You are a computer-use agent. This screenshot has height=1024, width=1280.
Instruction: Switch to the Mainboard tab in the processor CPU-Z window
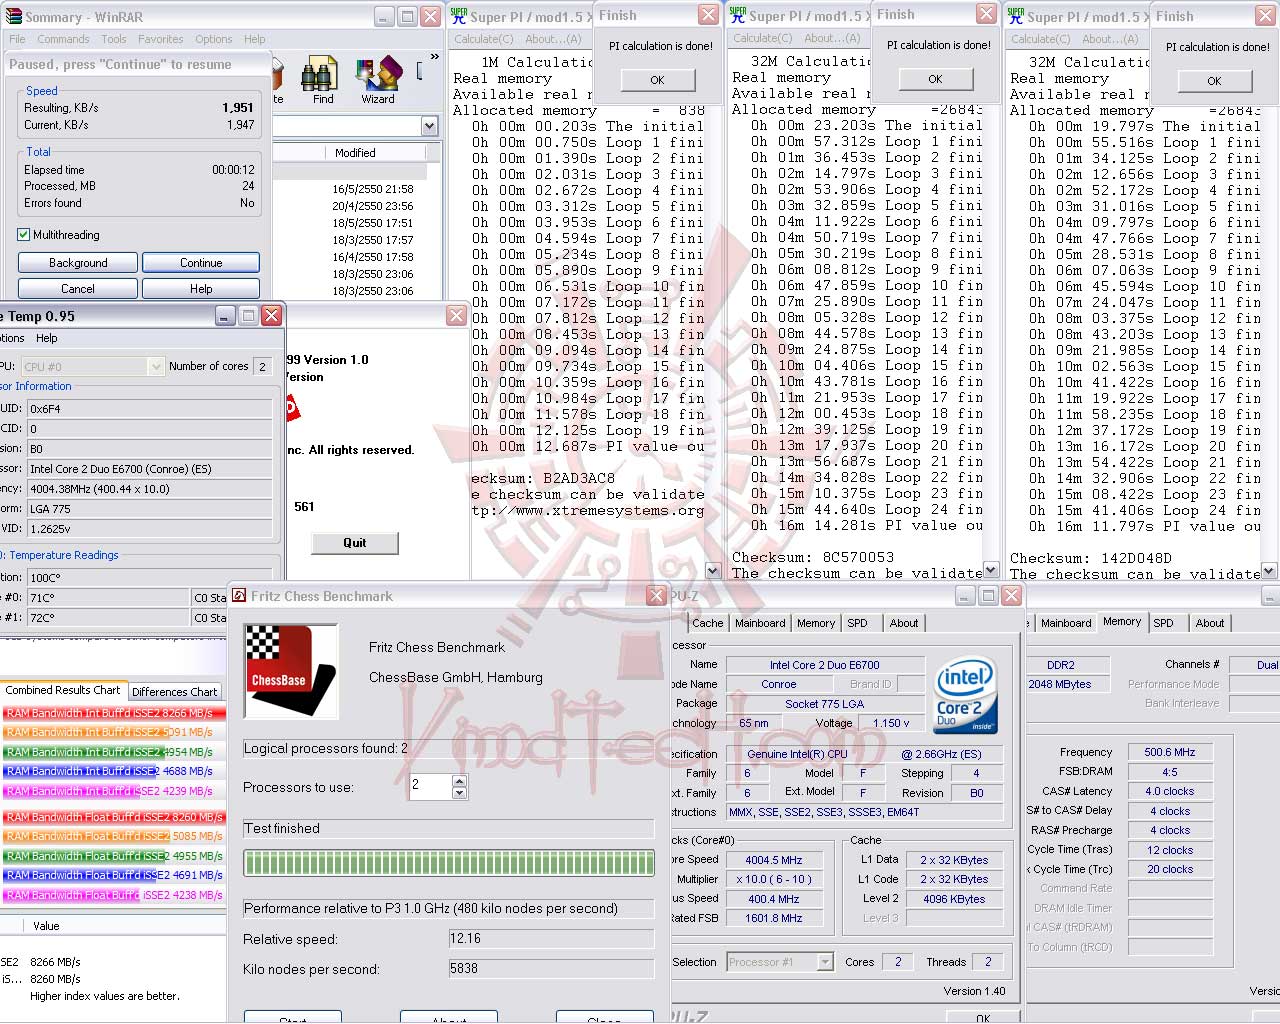pyautogui.click(x=760, y=623)
